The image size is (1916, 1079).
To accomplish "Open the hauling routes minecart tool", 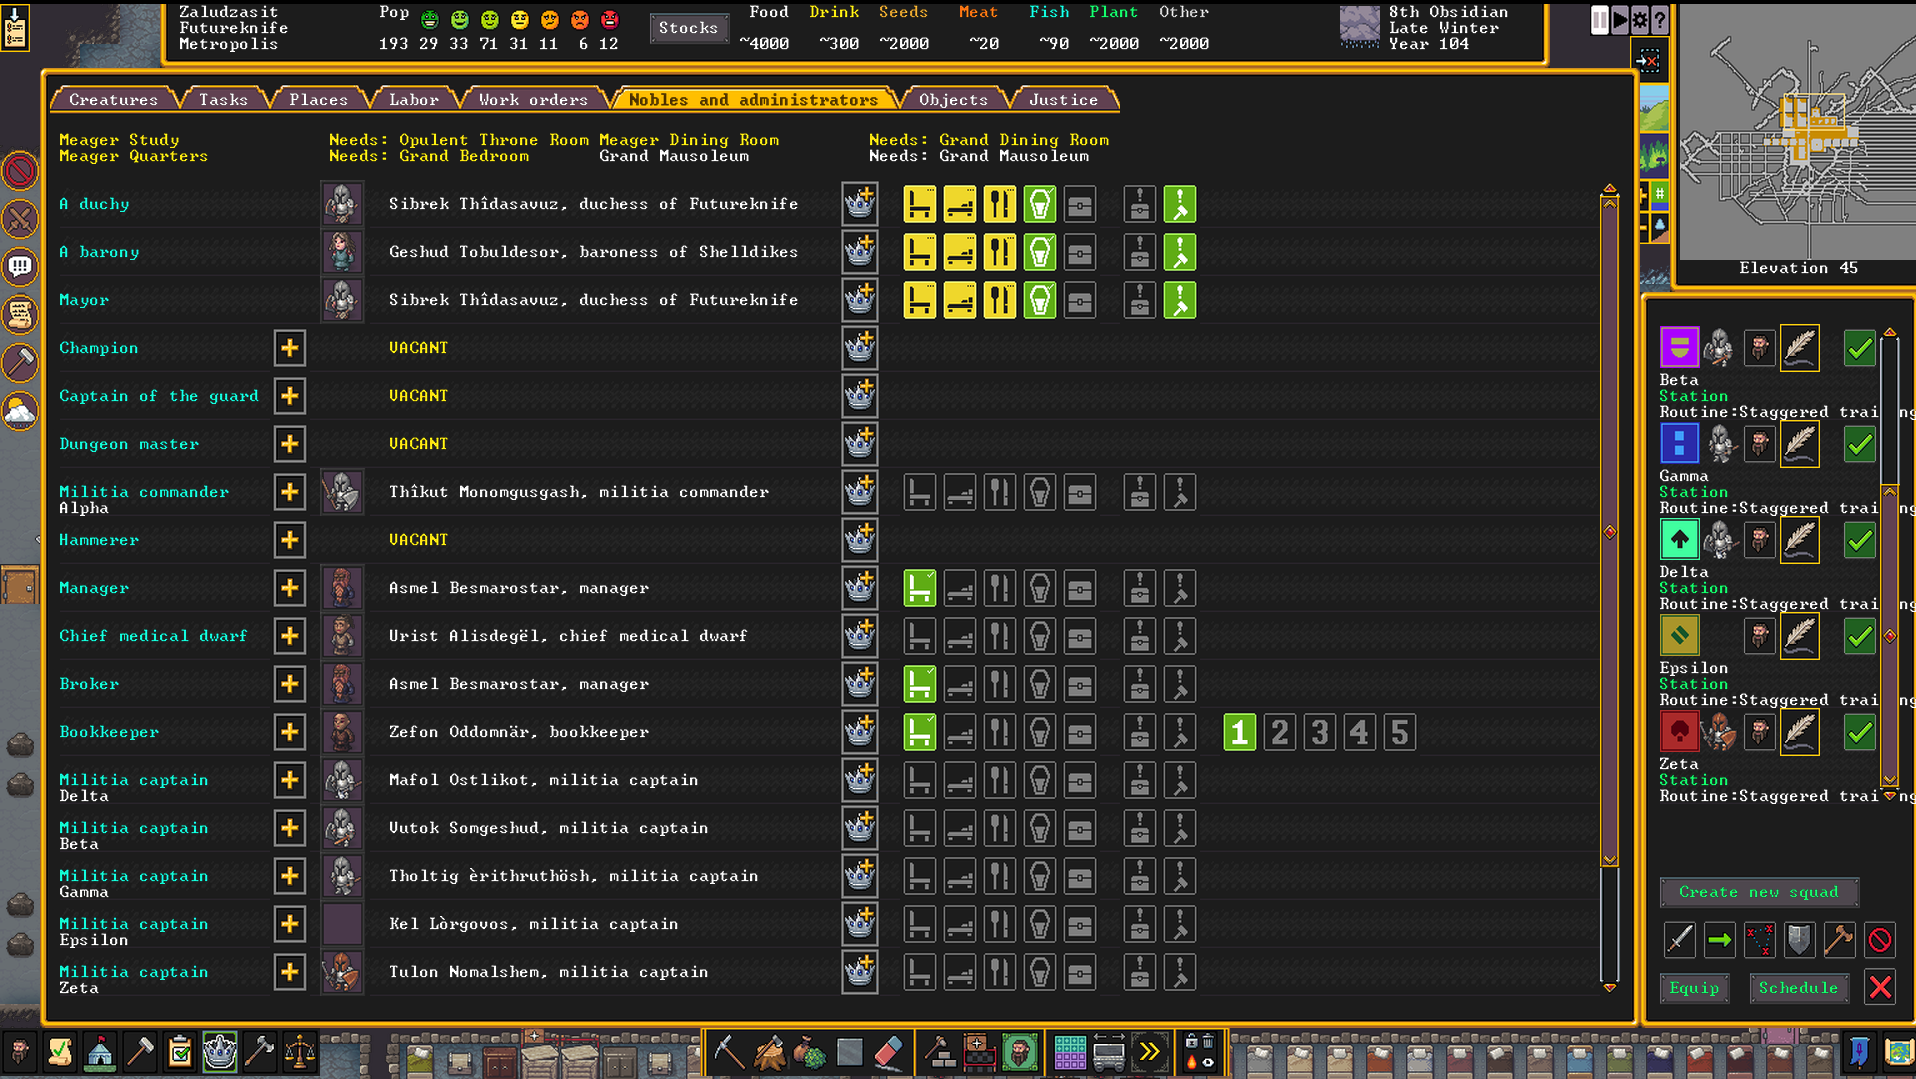I will [1109, 1051].
